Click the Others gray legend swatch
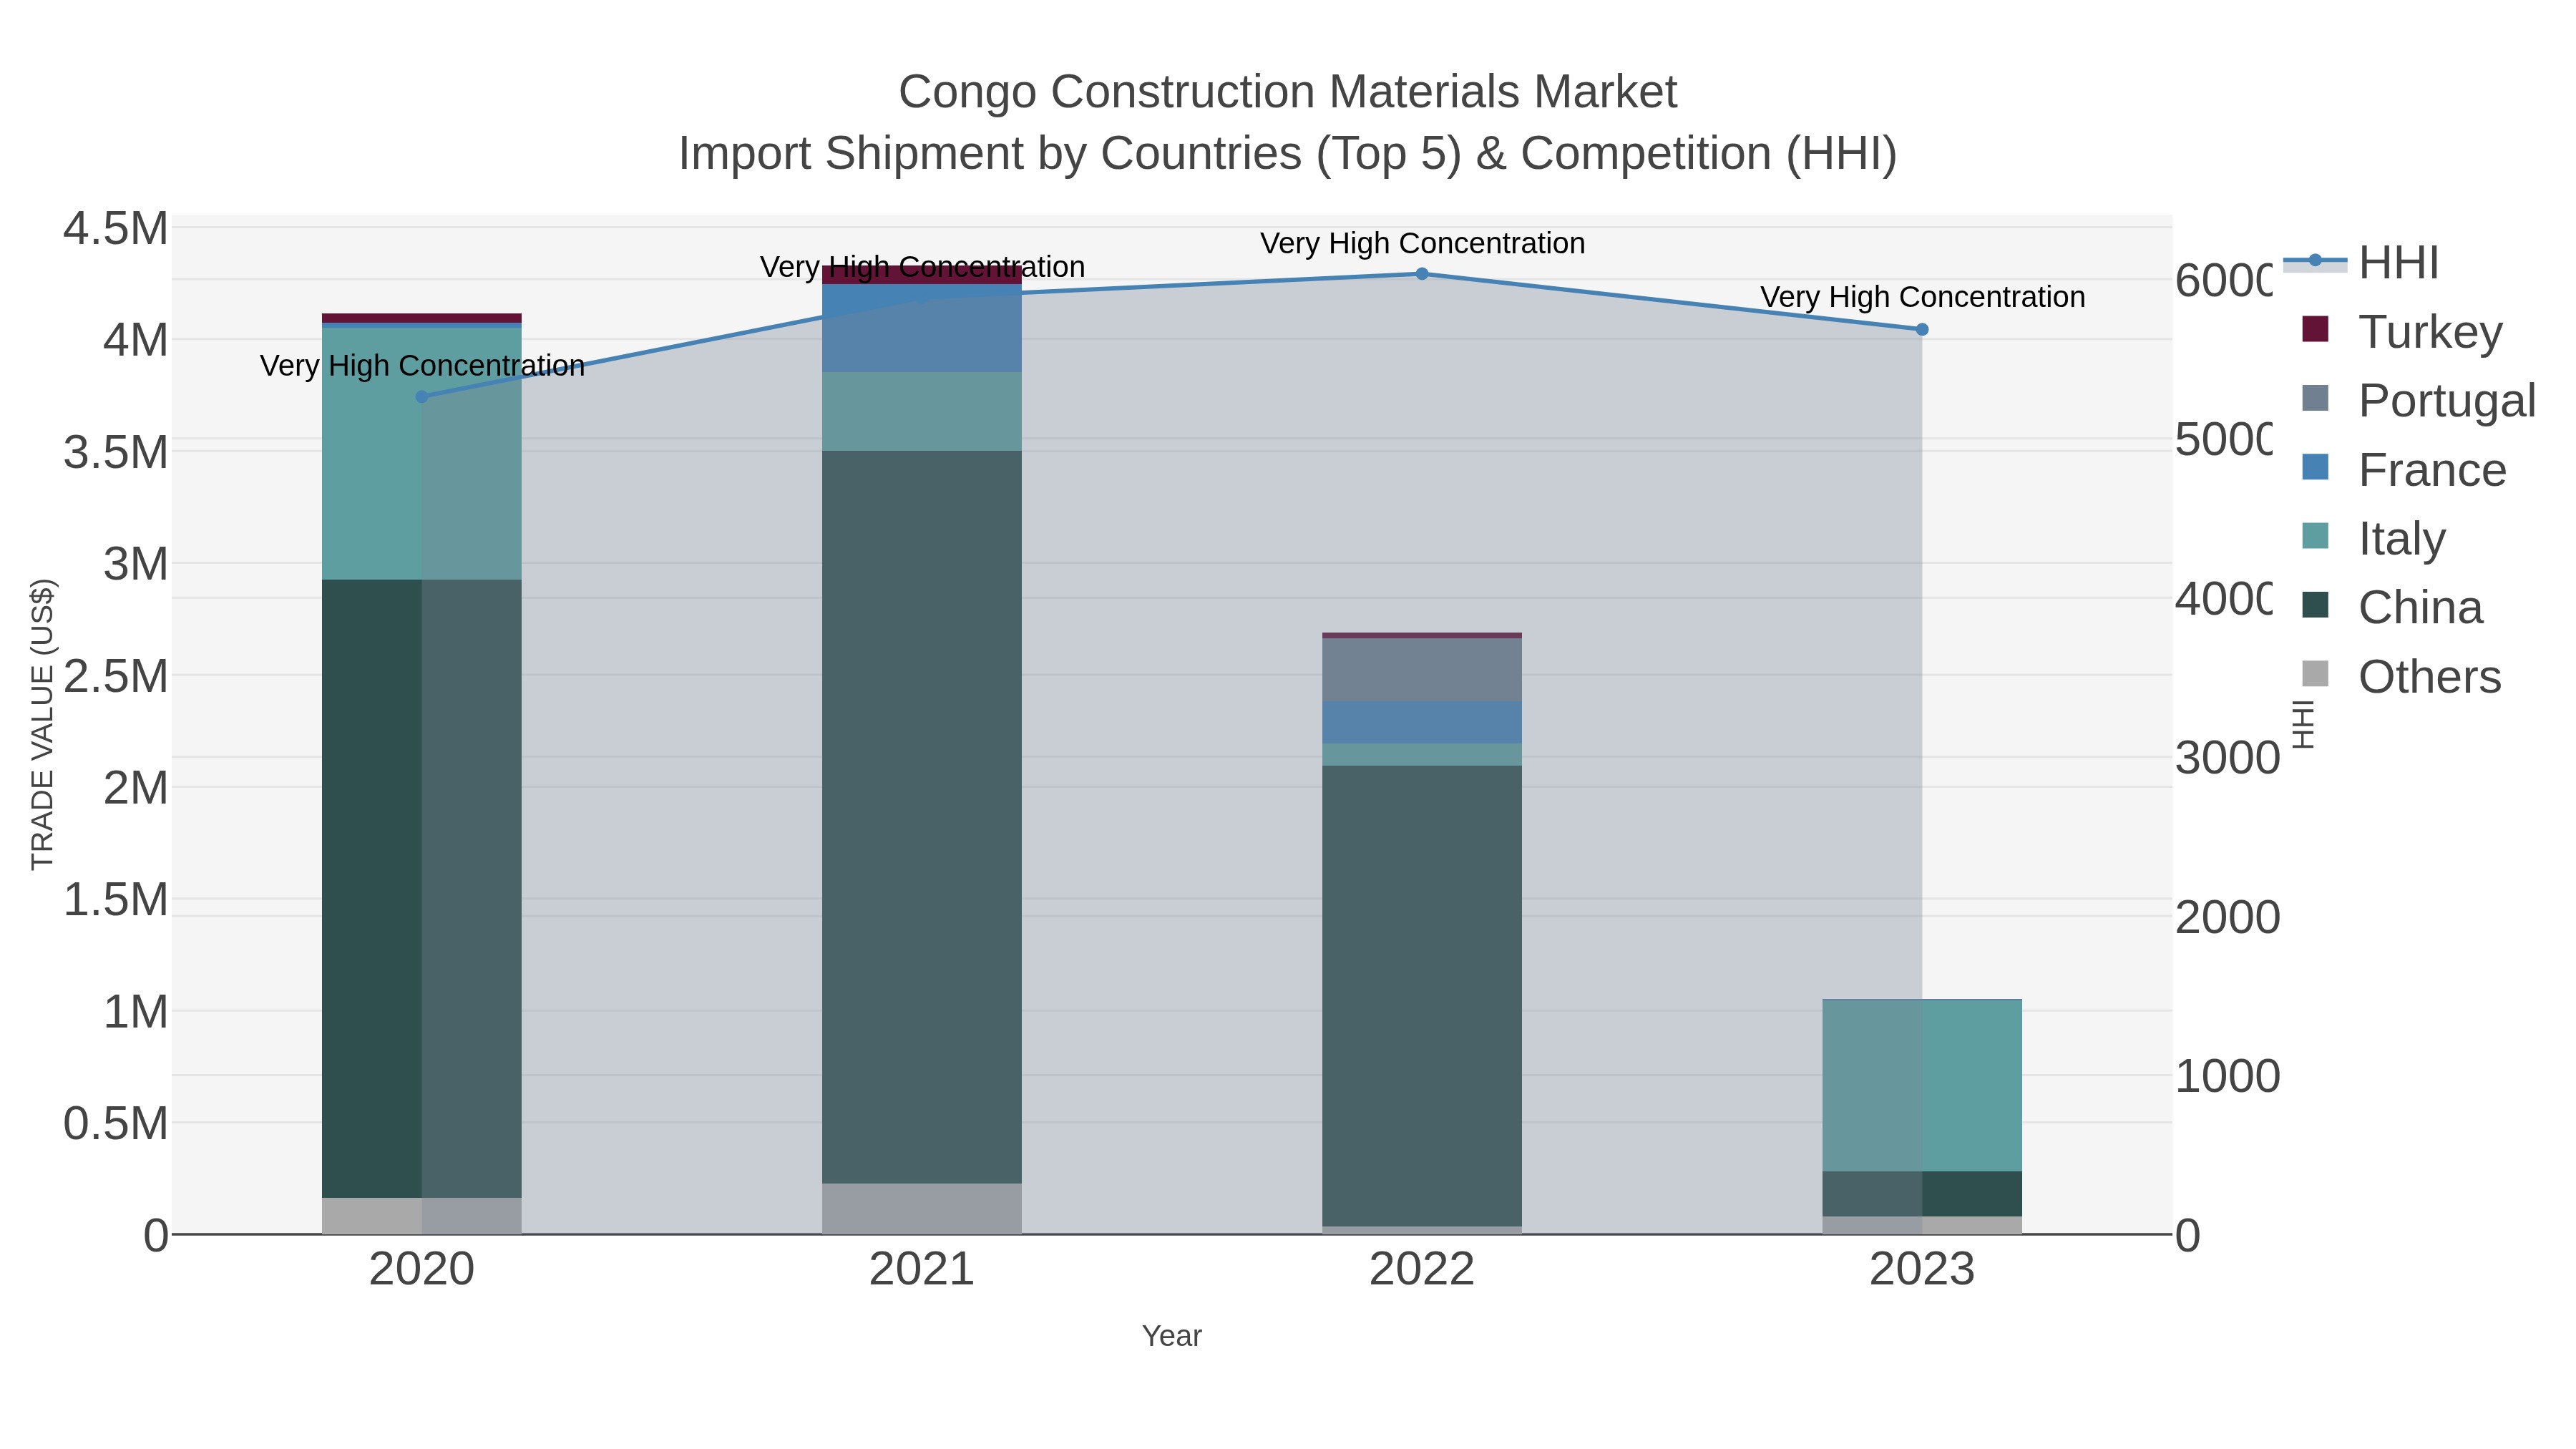 pyautogui.click(x=2315, y=674)
